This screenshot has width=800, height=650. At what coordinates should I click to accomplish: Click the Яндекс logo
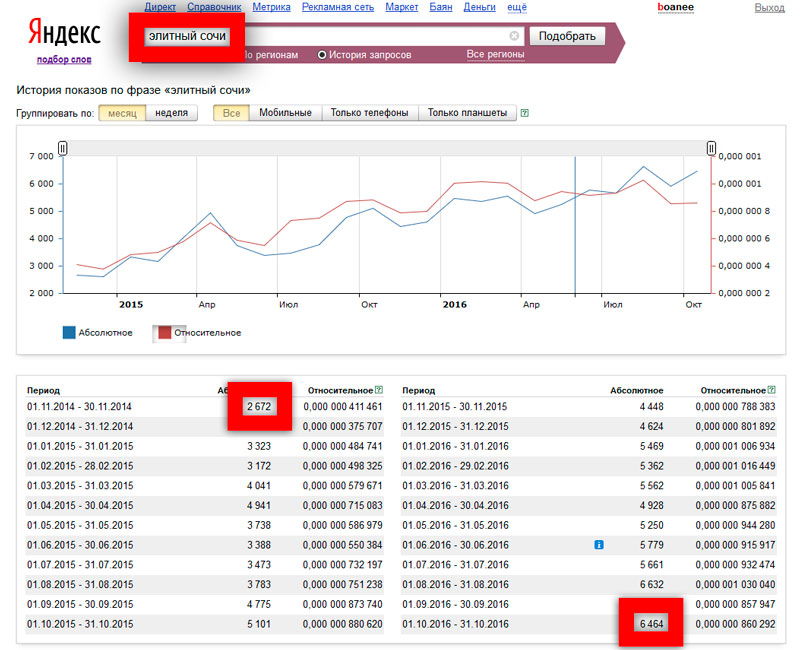click(x=64, y=32)
